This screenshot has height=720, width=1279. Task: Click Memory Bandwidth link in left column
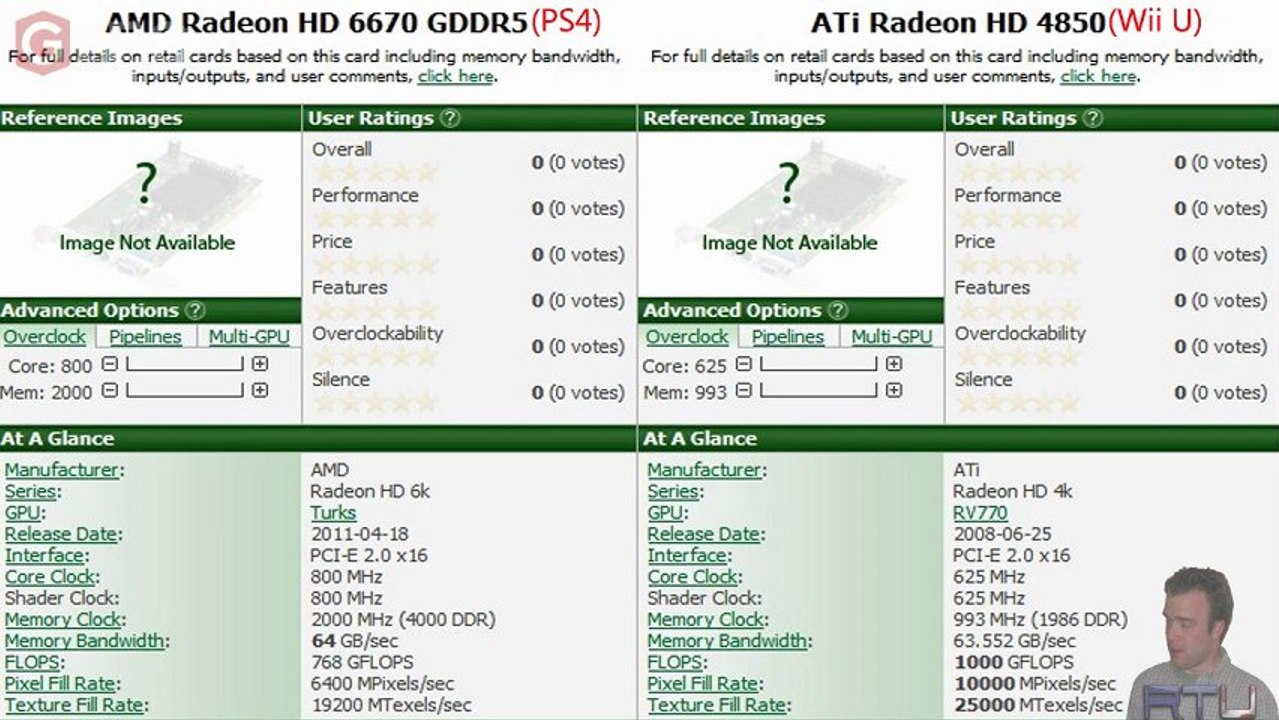[84, 641]
